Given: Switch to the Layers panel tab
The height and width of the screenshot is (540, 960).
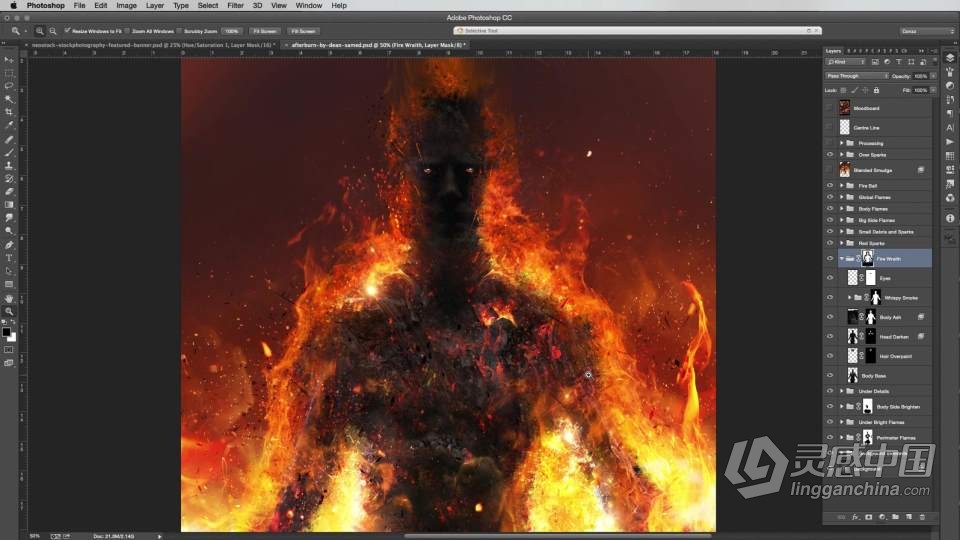Looking at the screenshot, I should point(833,51).
